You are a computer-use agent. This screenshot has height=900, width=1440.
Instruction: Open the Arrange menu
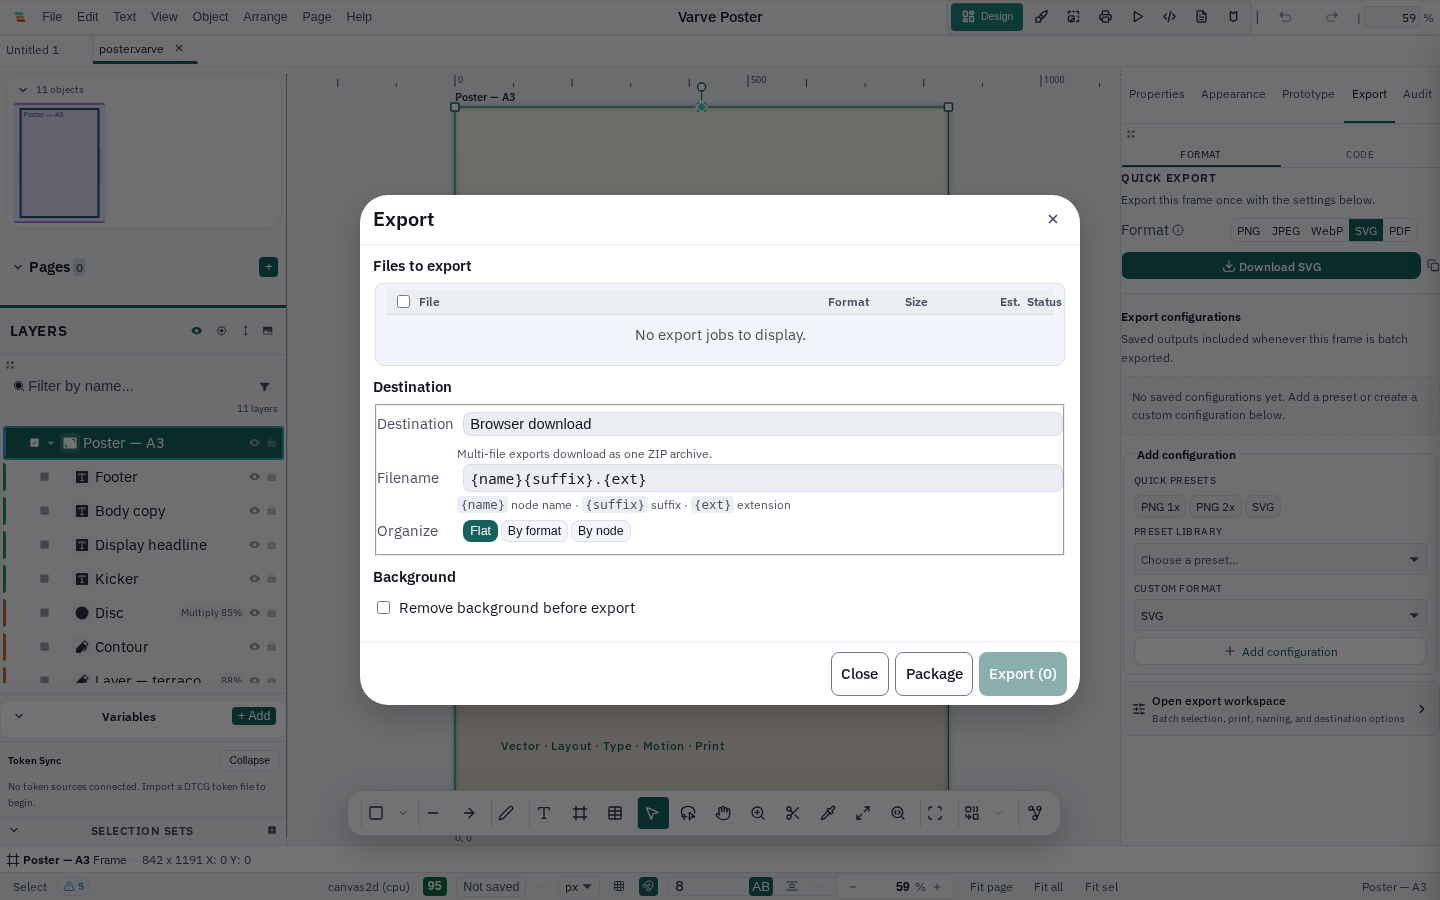click(x=265, y=17)
